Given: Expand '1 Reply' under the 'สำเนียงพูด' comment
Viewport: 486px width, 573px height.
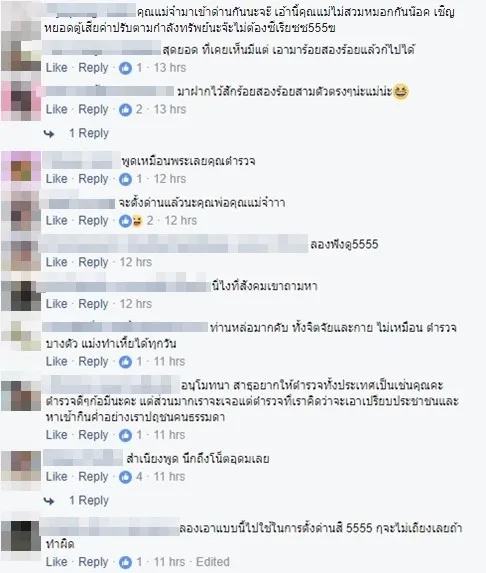Looking at the screenshot, I should click(89, 500).
